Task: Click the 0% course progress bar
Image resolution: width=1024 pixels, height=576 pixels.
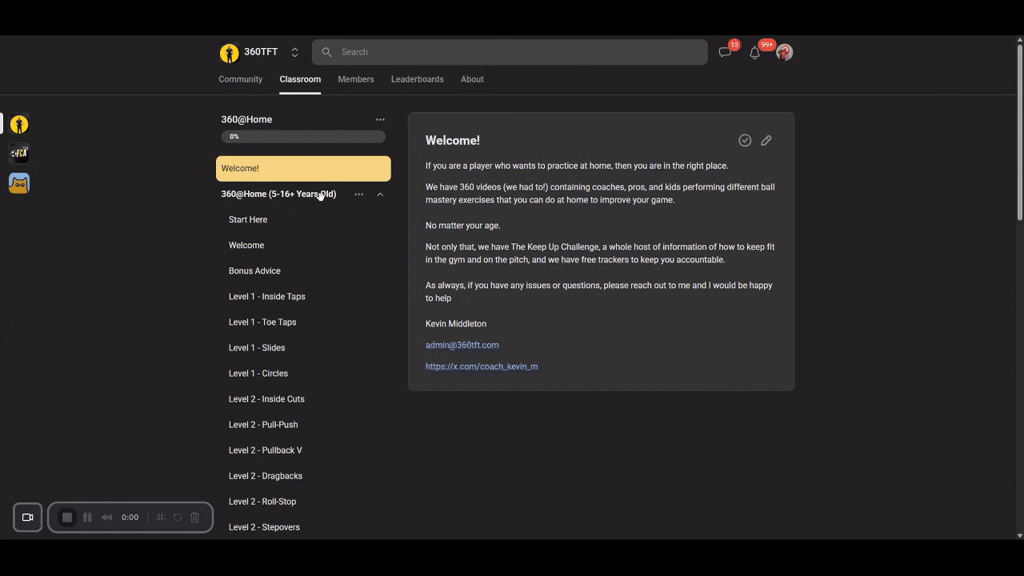Action: click(x=303, y=136)
